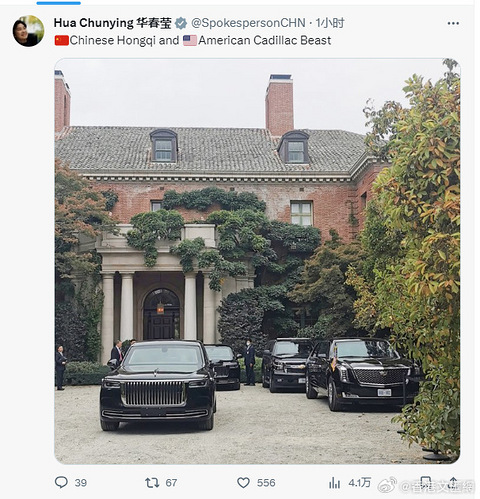Open the @SpokespersonCHN handle link
The image size is (480, 499).
pos(248,23)
